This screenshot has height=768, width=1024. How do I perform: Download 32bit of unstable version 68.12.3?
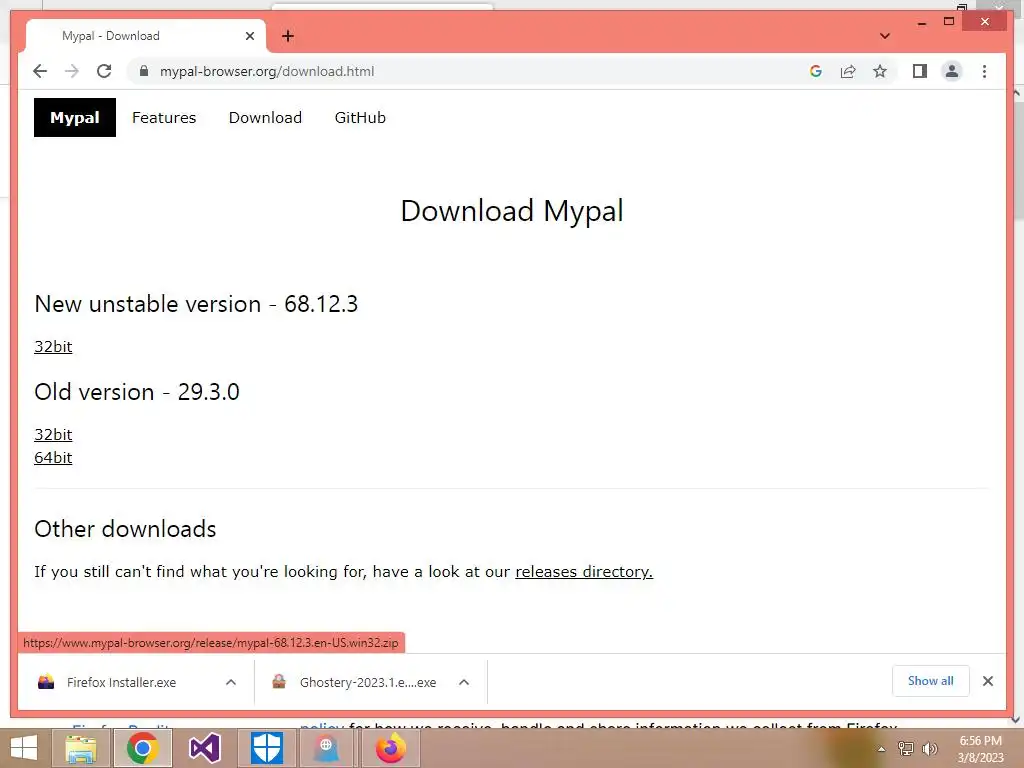pyautogui.click(x=53, y=346)
